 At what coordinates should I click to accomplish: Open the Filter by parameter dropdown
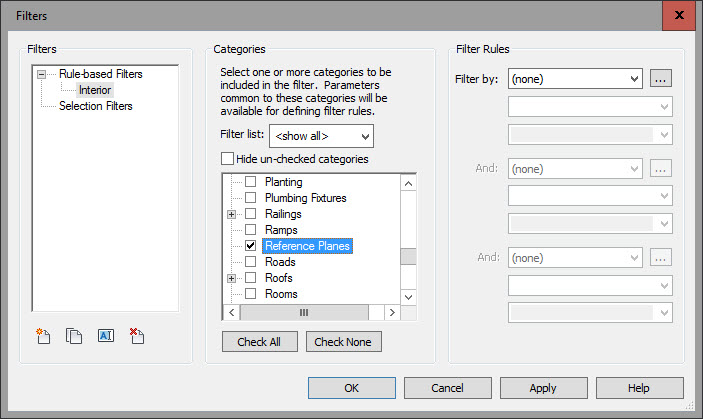point(575,78)
